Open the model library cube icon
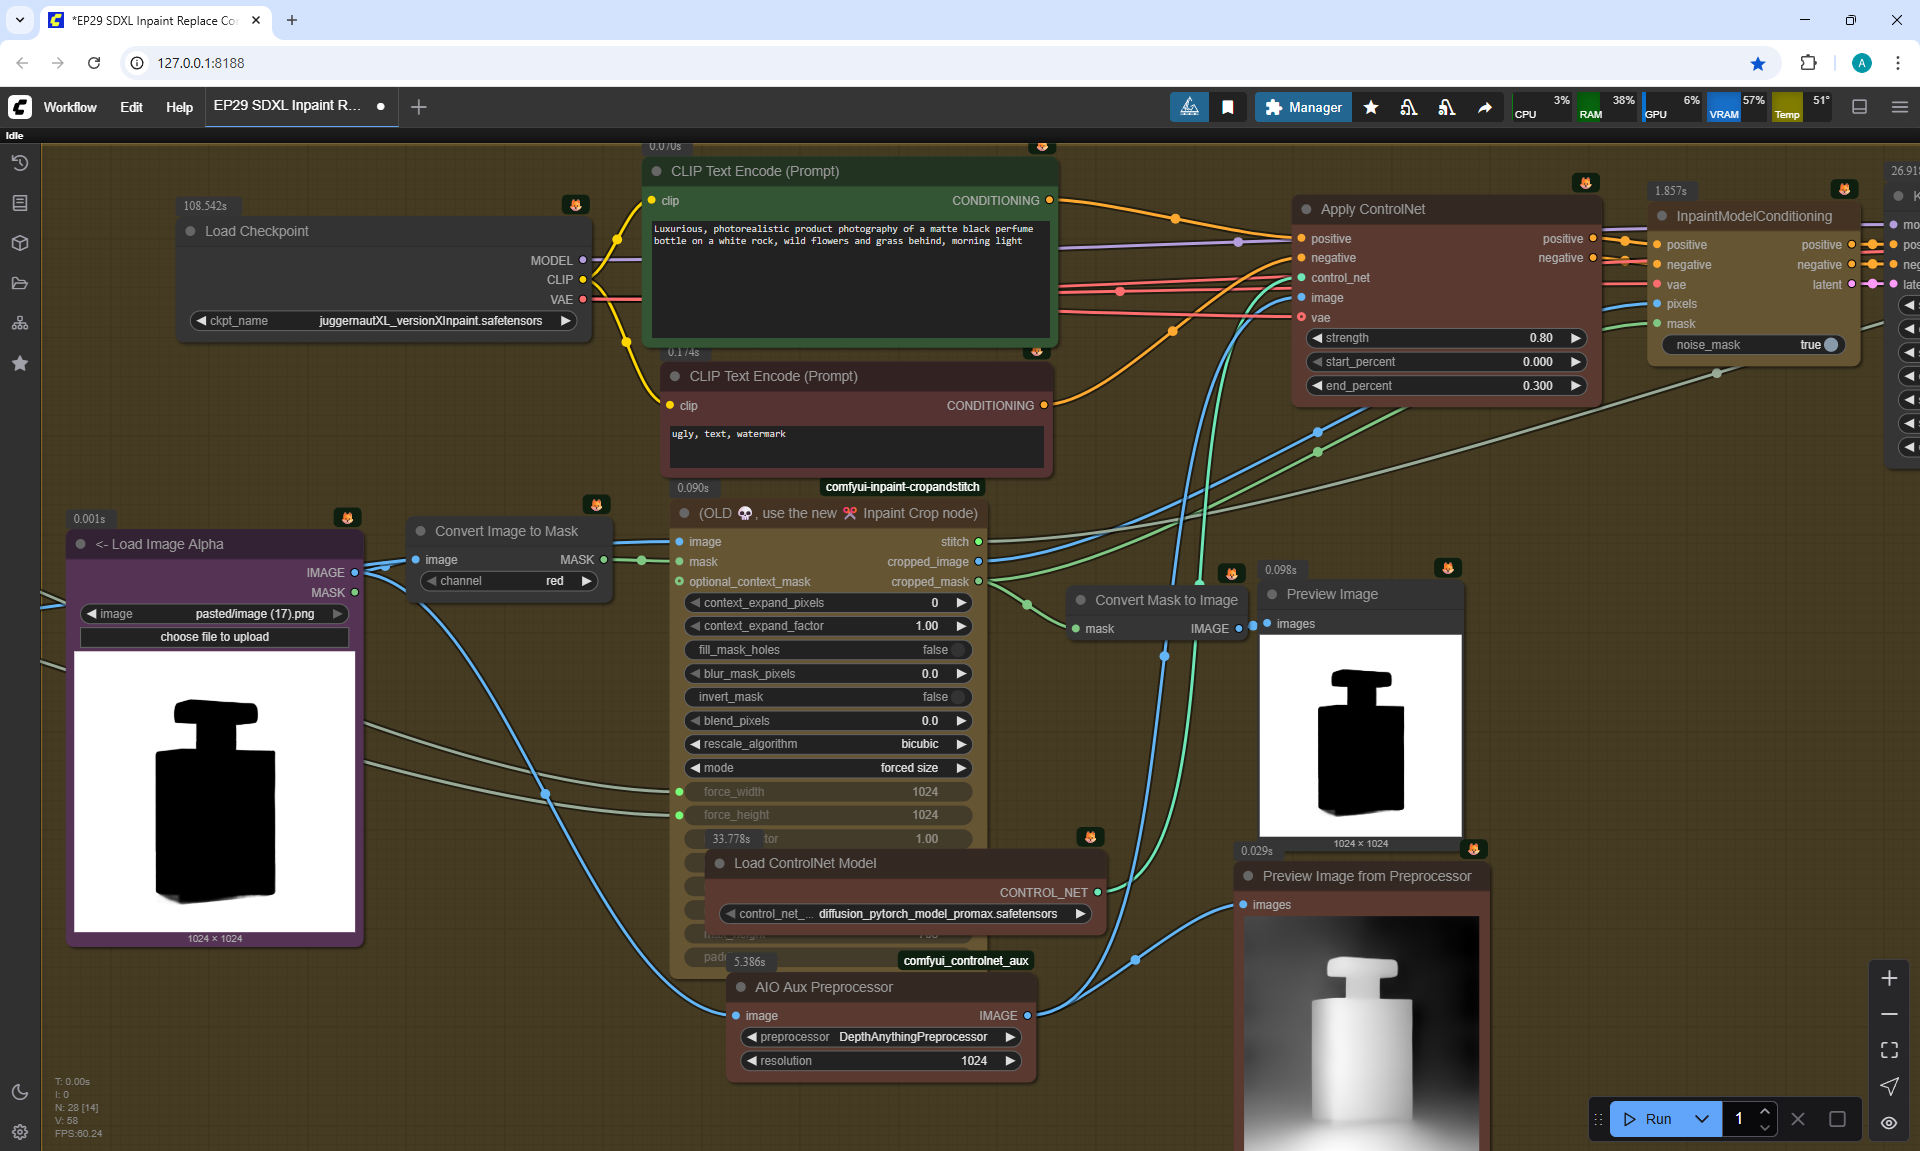The width and height of the screenshot is (1920, 1151). 20,243
